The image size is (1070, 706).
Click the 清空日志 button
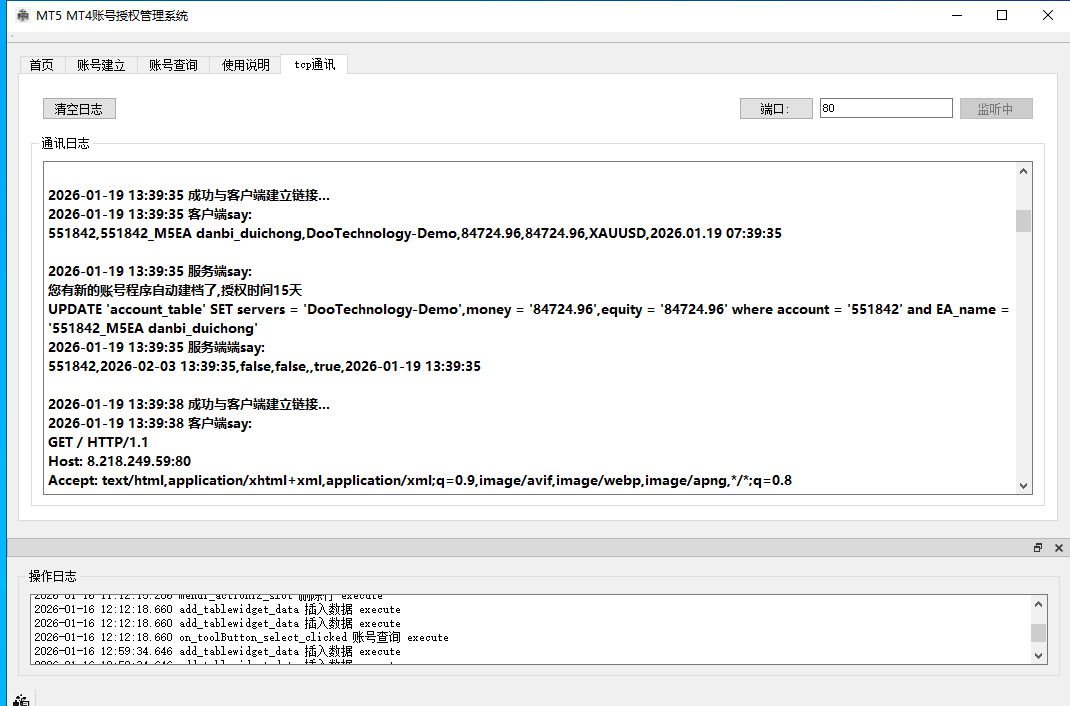point(79,108)
